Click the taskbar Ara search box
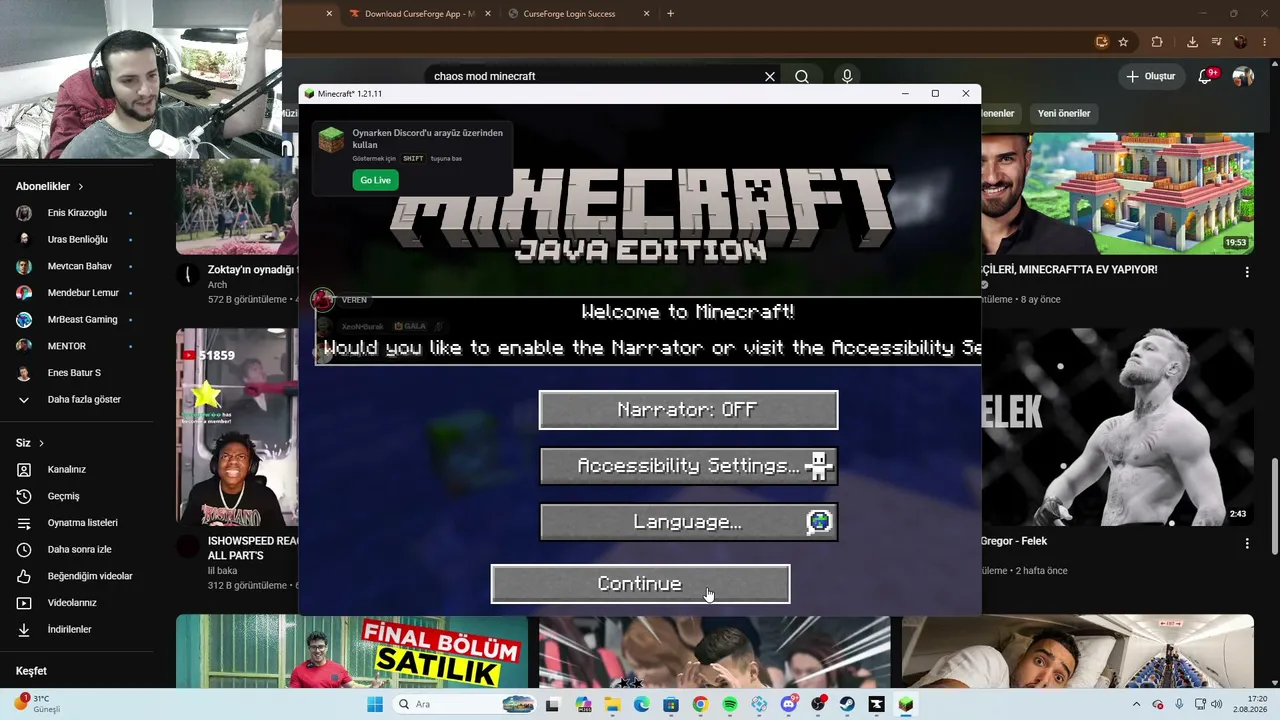Viewport: 1280px width, 720px height. pos(465,705)
